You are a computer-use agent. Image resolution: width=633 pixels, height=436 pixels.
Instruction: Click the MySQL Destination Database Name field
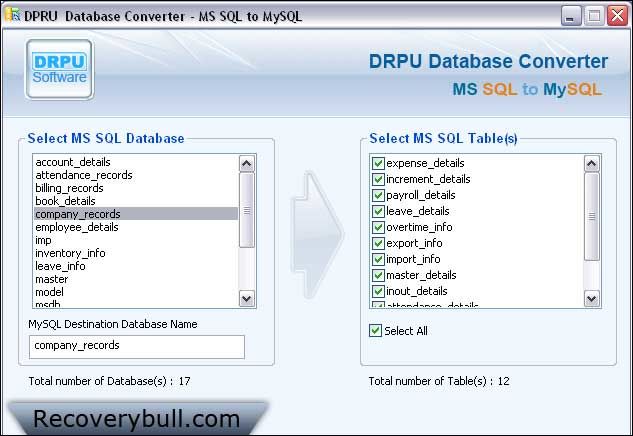137,346
